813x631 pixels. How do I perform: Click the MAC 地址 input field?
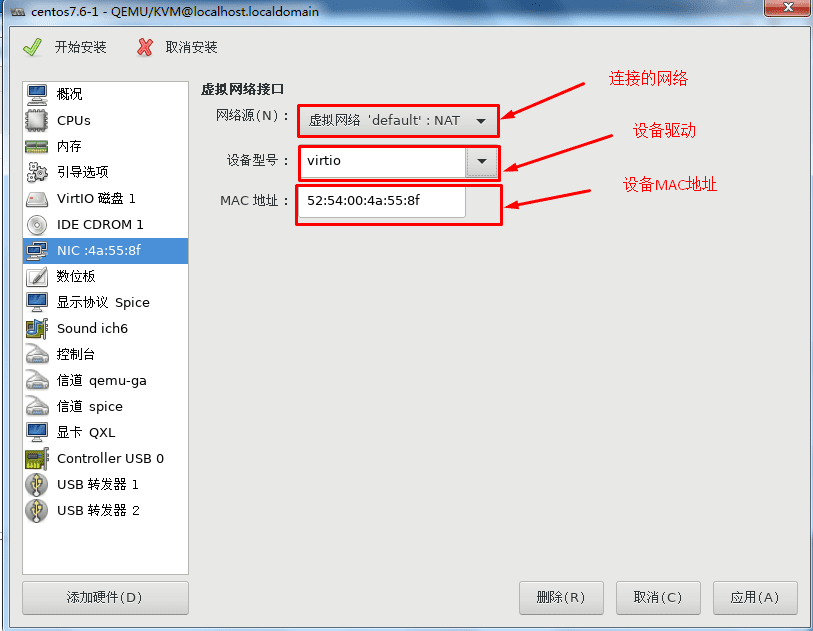[x=382, y=201]
